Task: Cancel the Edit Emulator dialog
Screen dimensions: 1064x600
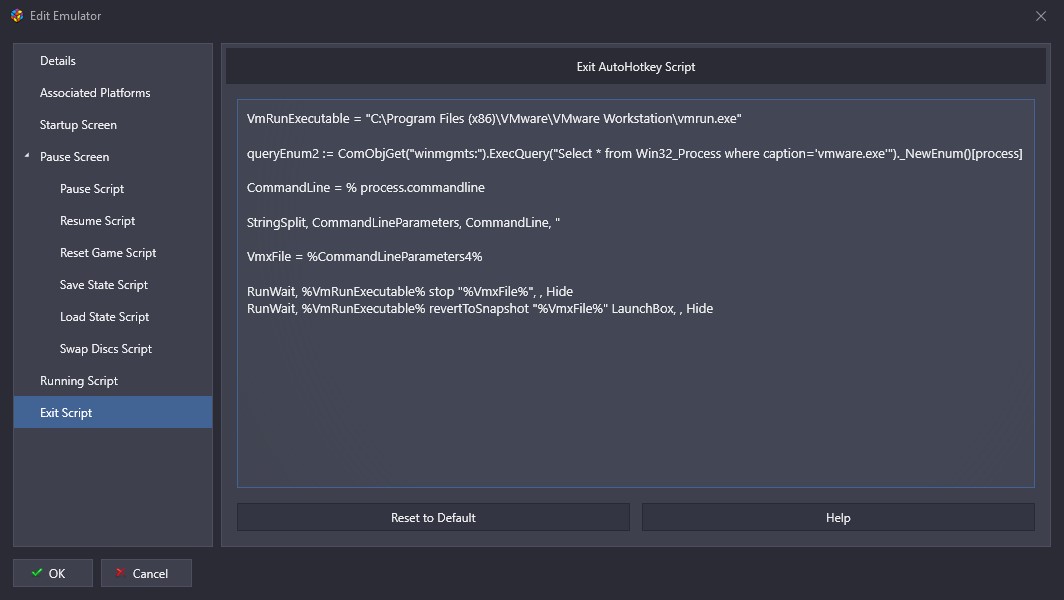Action: (146, 573)
